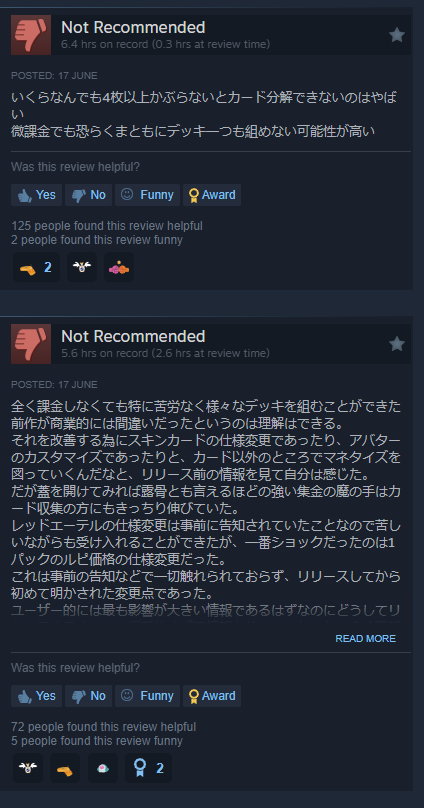
Task: Click the star icon on second review
Action: coord(397,344)
